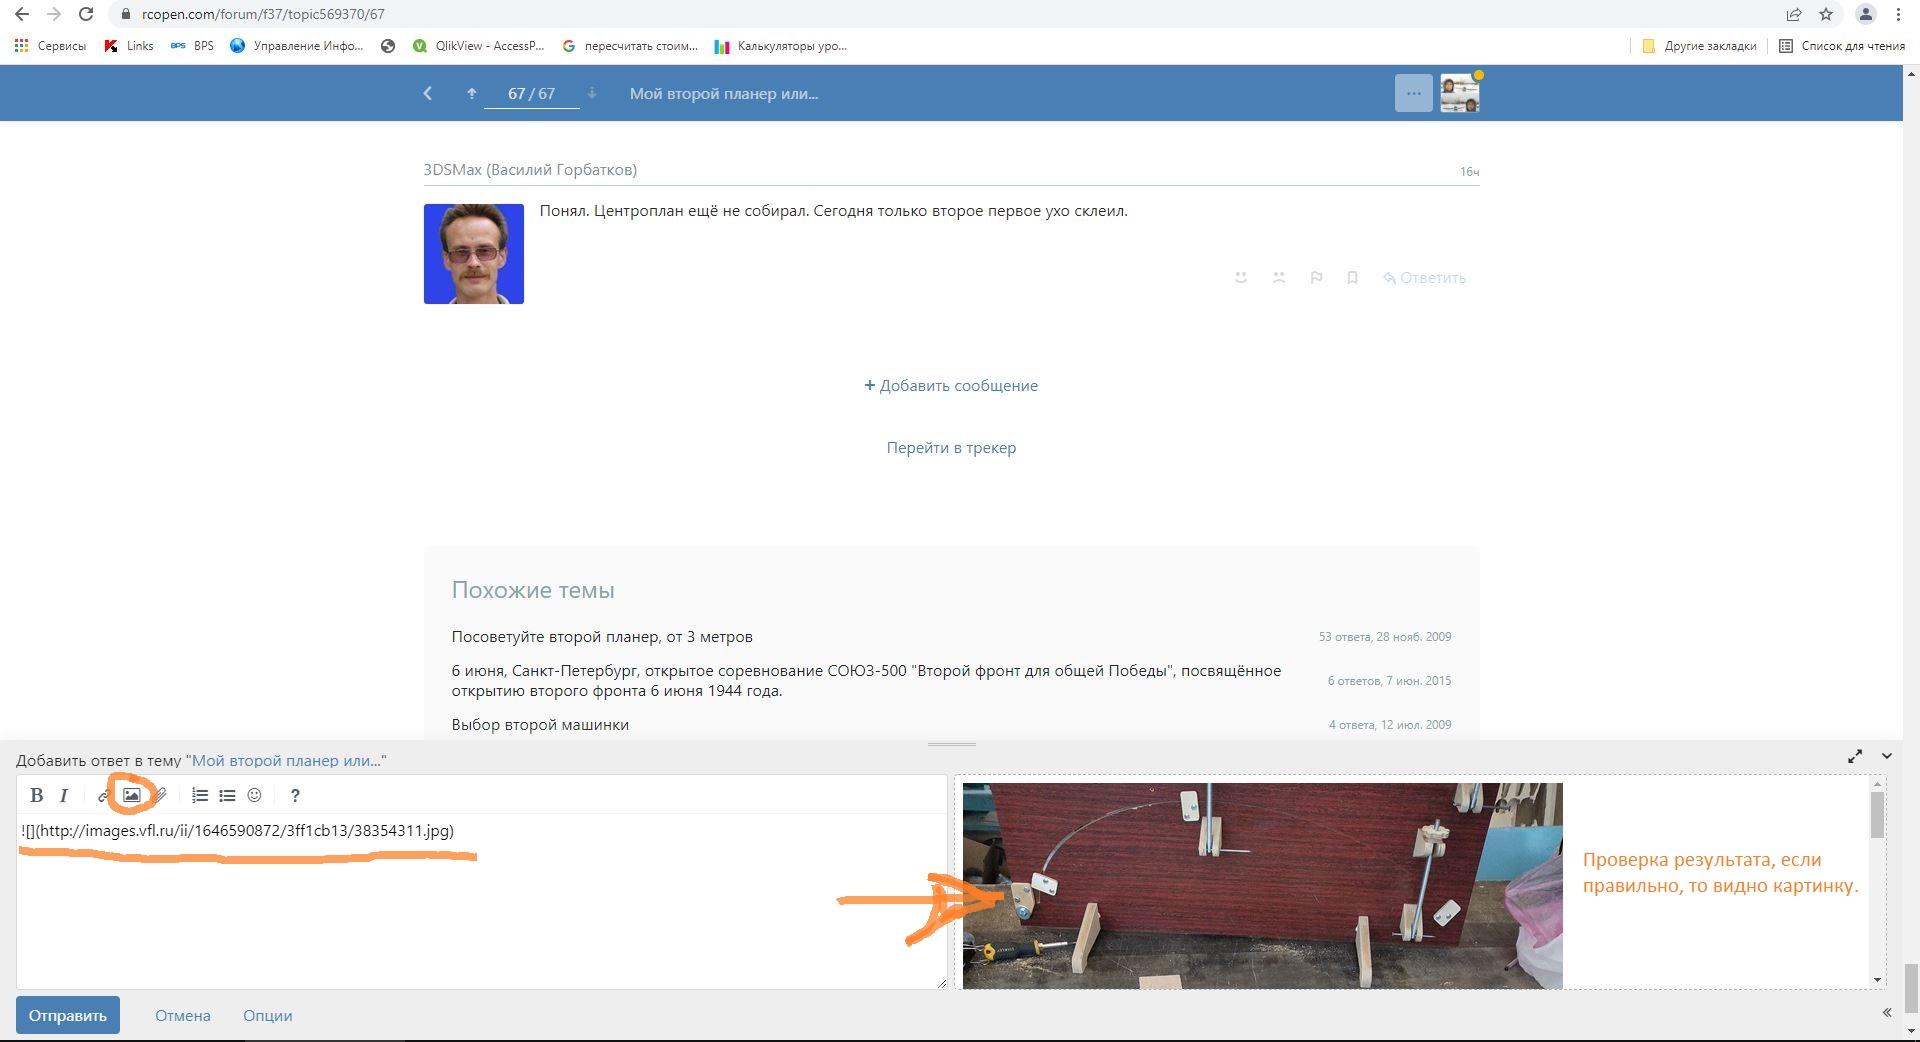Screen dimensions: 1920x1042
Task: Expand the reply editor to full screen
Action: [x=1855, y=756]
